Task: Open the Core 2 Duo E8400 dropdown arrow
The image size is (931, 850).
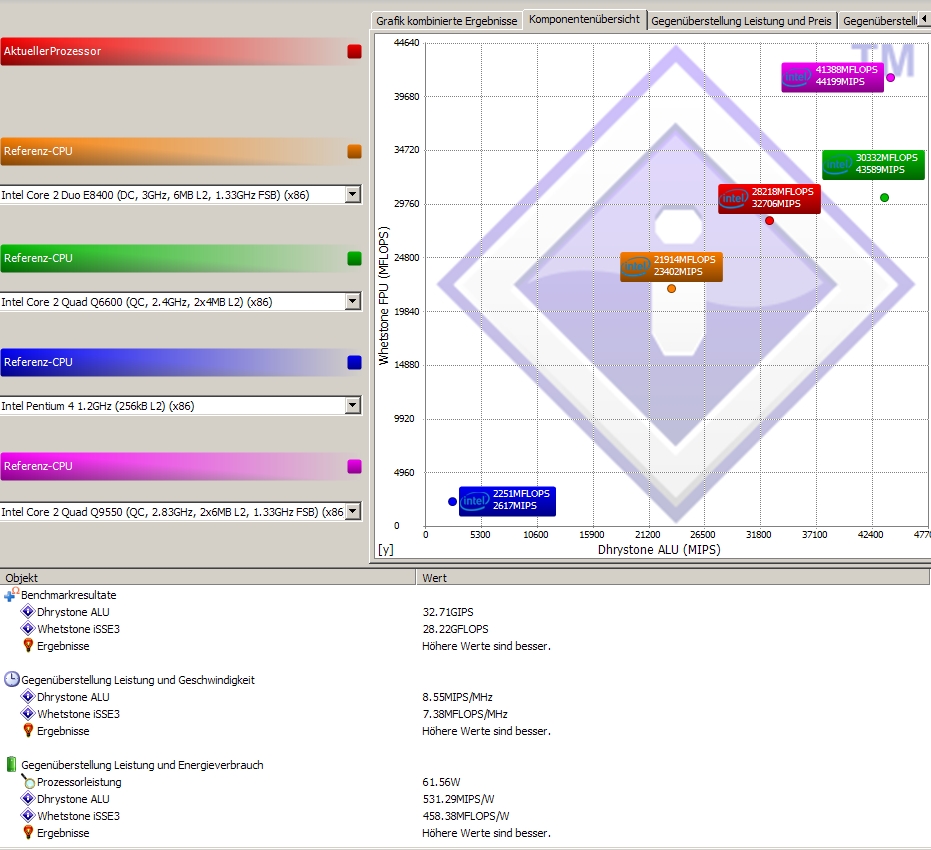Action: [353, 194]
